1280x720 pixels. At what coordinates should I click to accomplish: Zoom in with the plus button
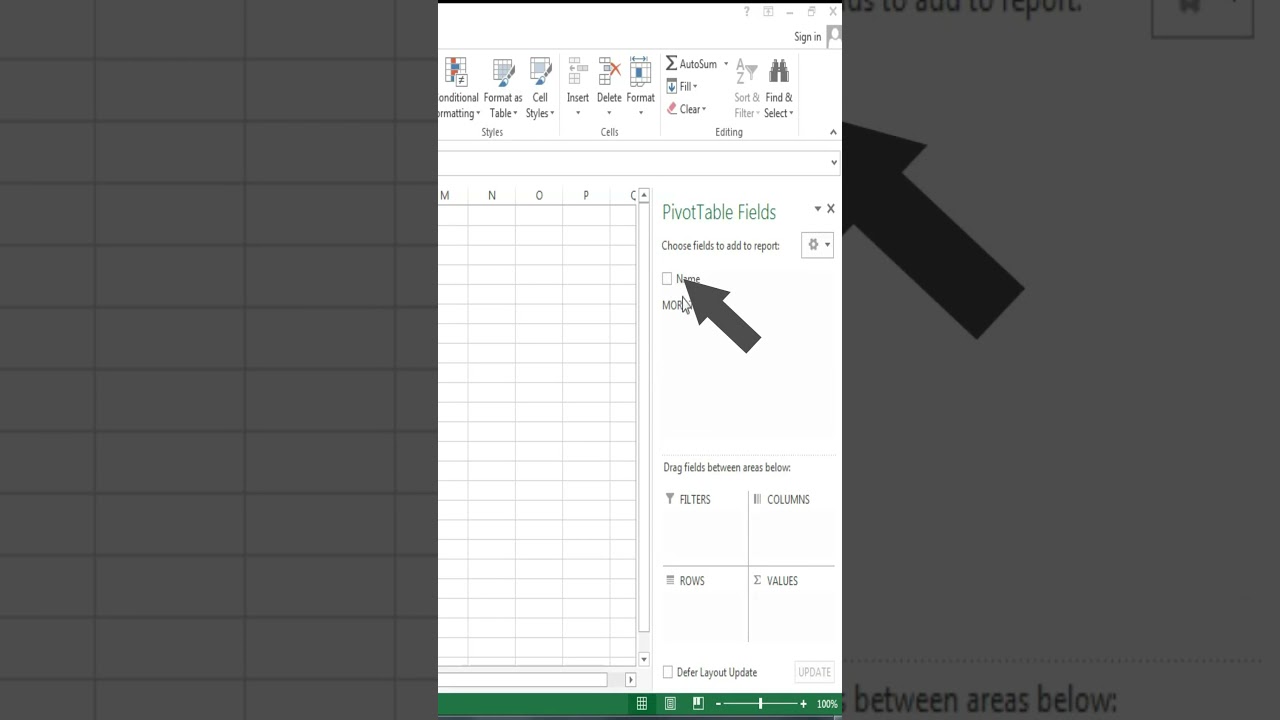[803, 704]
